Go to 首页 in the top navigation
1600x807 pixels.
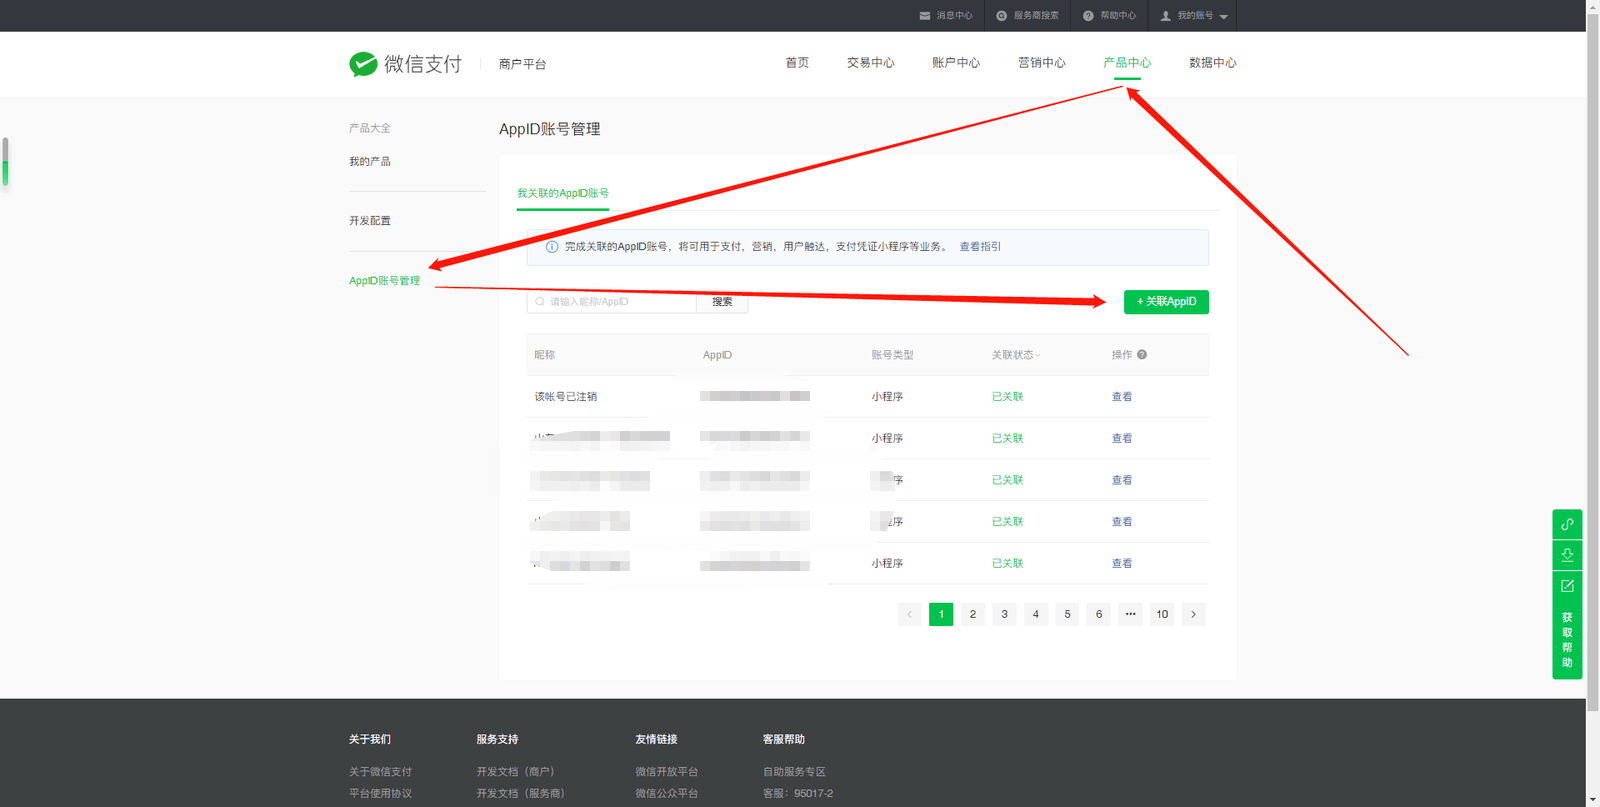(x=797, y=63)
